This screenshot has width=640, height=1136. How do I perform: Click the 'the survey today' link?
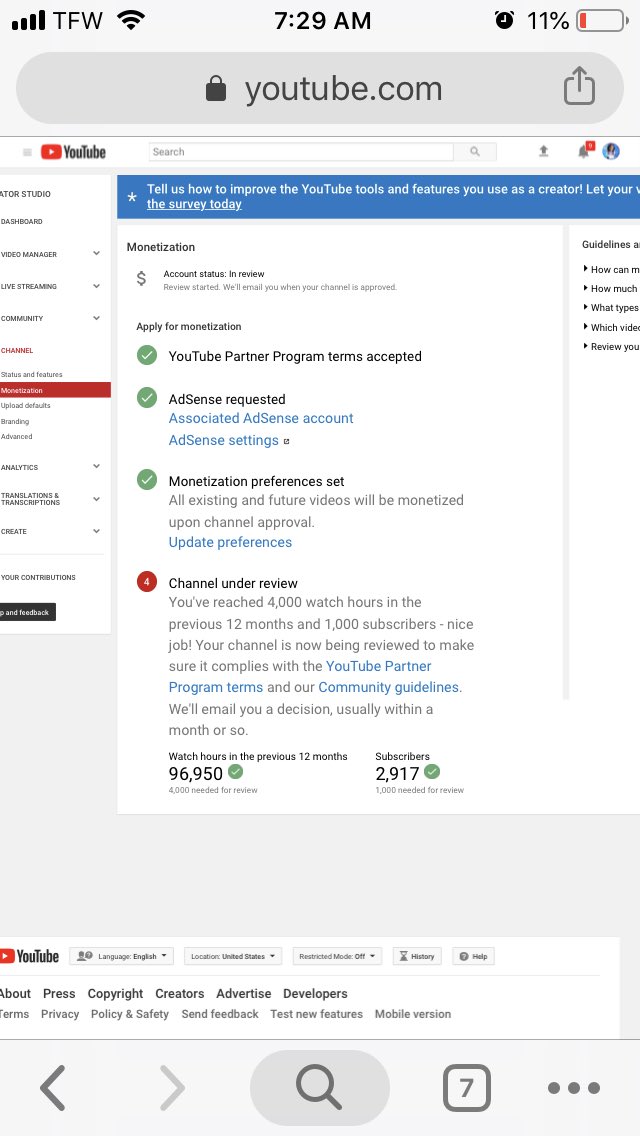pyautogui.click(x=194, y=204)
